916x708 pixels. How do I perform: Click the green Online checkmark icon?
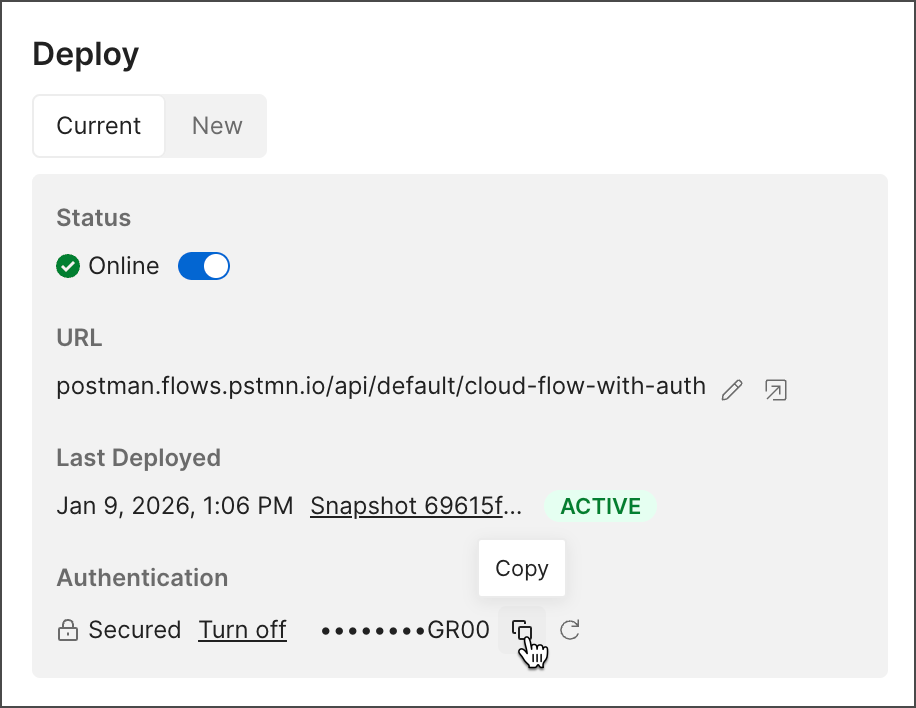67,265
